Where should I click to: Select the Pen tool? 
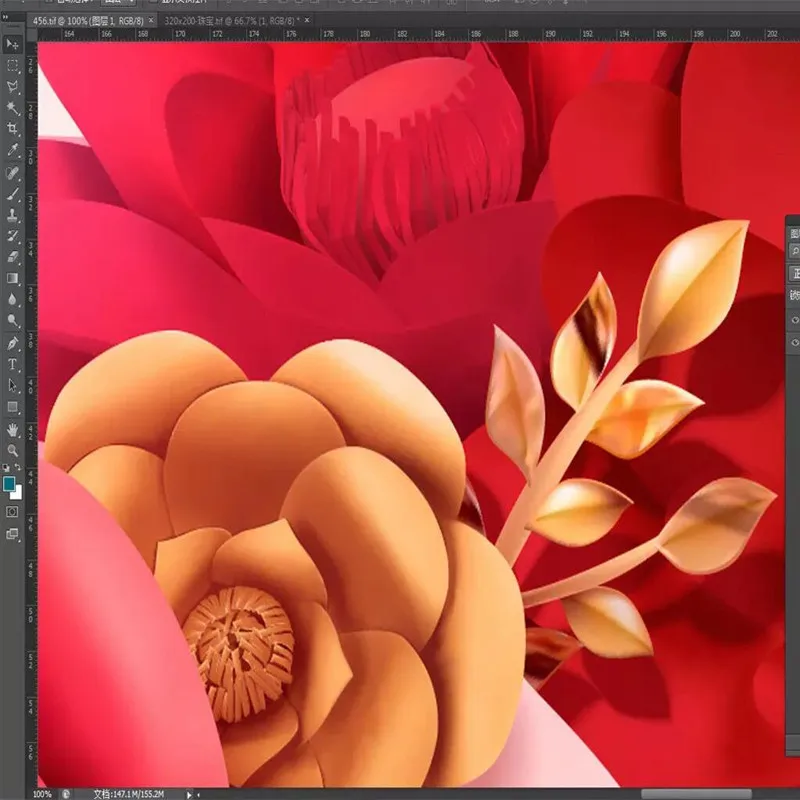click(x=13, y=343)
